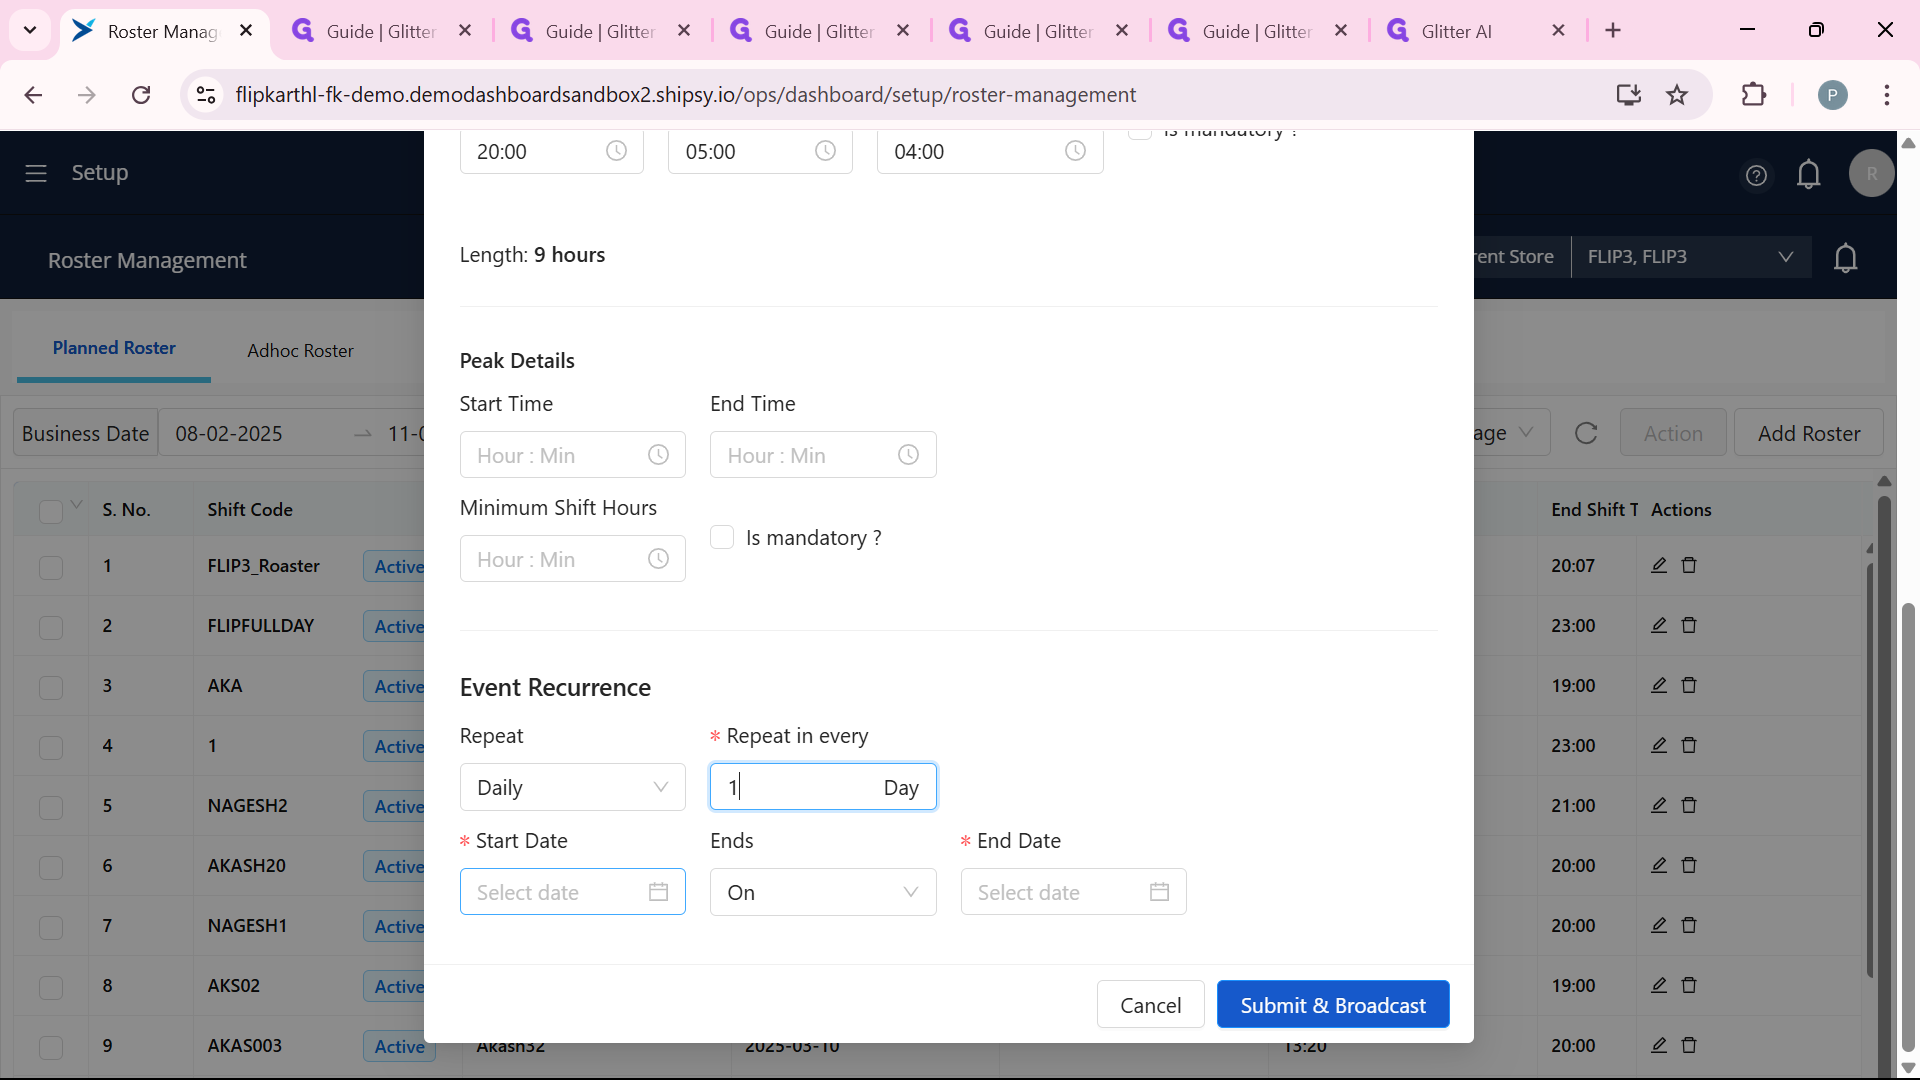Open the user avatar R menu
1920x1080 pixels.
(1871, 174)
